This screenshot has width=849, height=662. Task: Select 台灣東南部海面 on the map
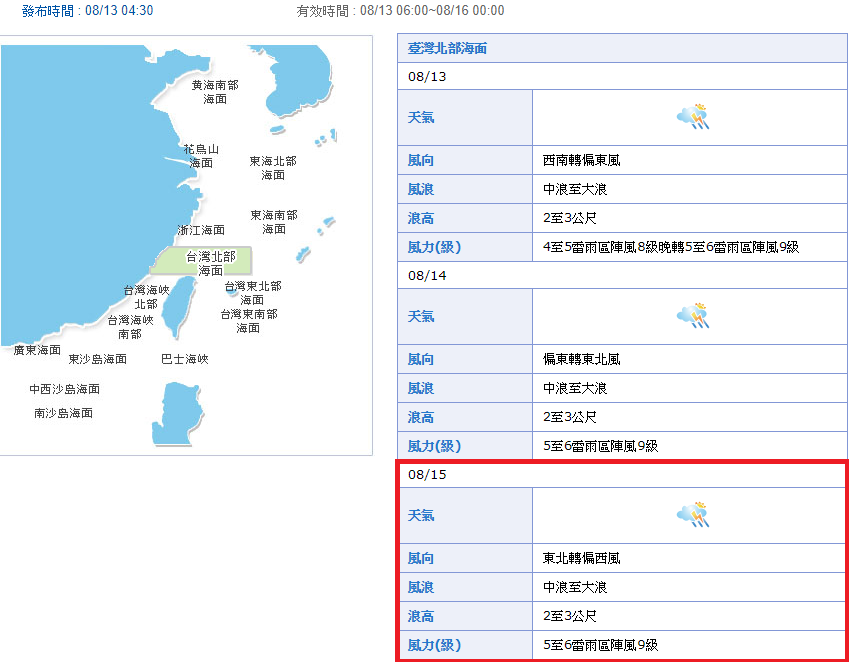[249, 320]
